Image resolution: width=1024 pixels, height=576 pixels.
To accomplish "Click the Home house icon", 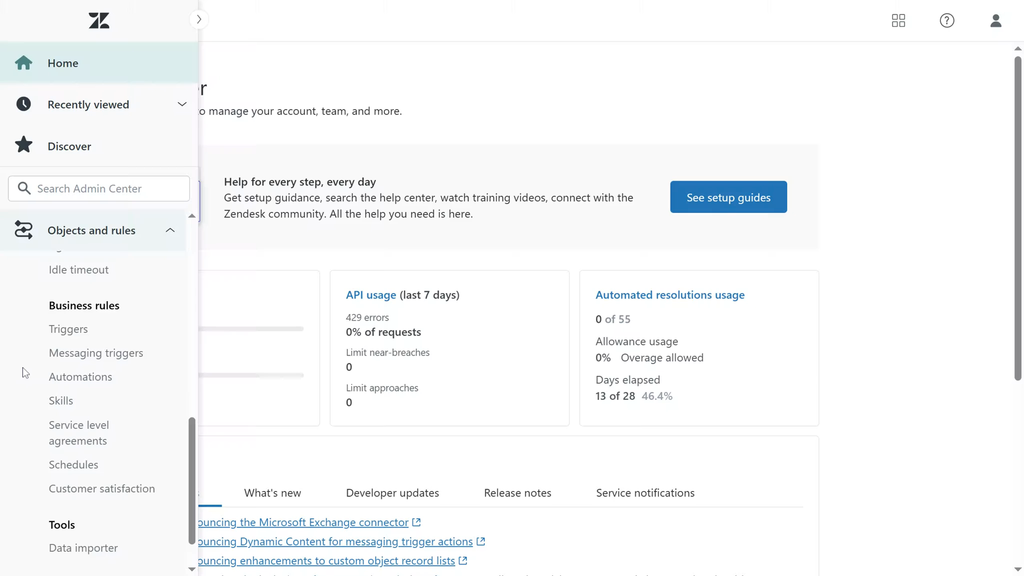I will 24,63.
